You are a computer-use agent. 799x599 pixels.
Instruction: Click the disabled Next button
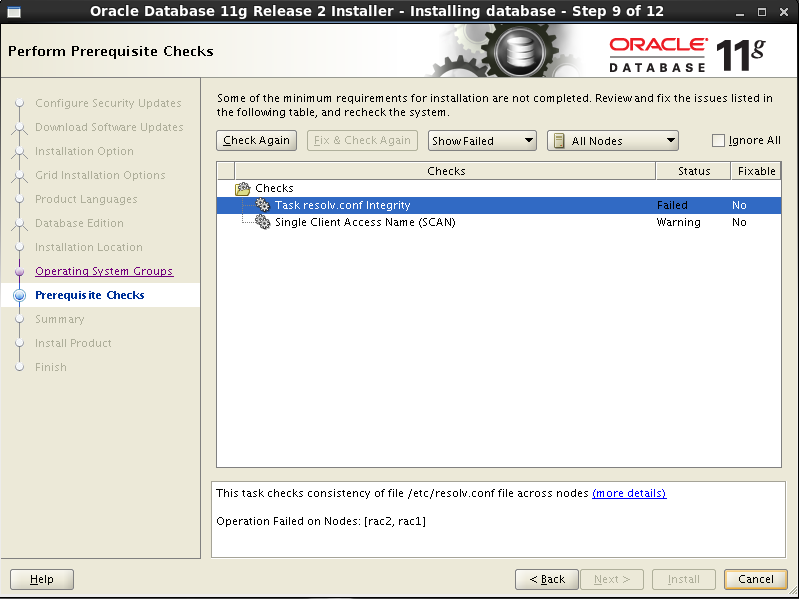coord(612,579)
